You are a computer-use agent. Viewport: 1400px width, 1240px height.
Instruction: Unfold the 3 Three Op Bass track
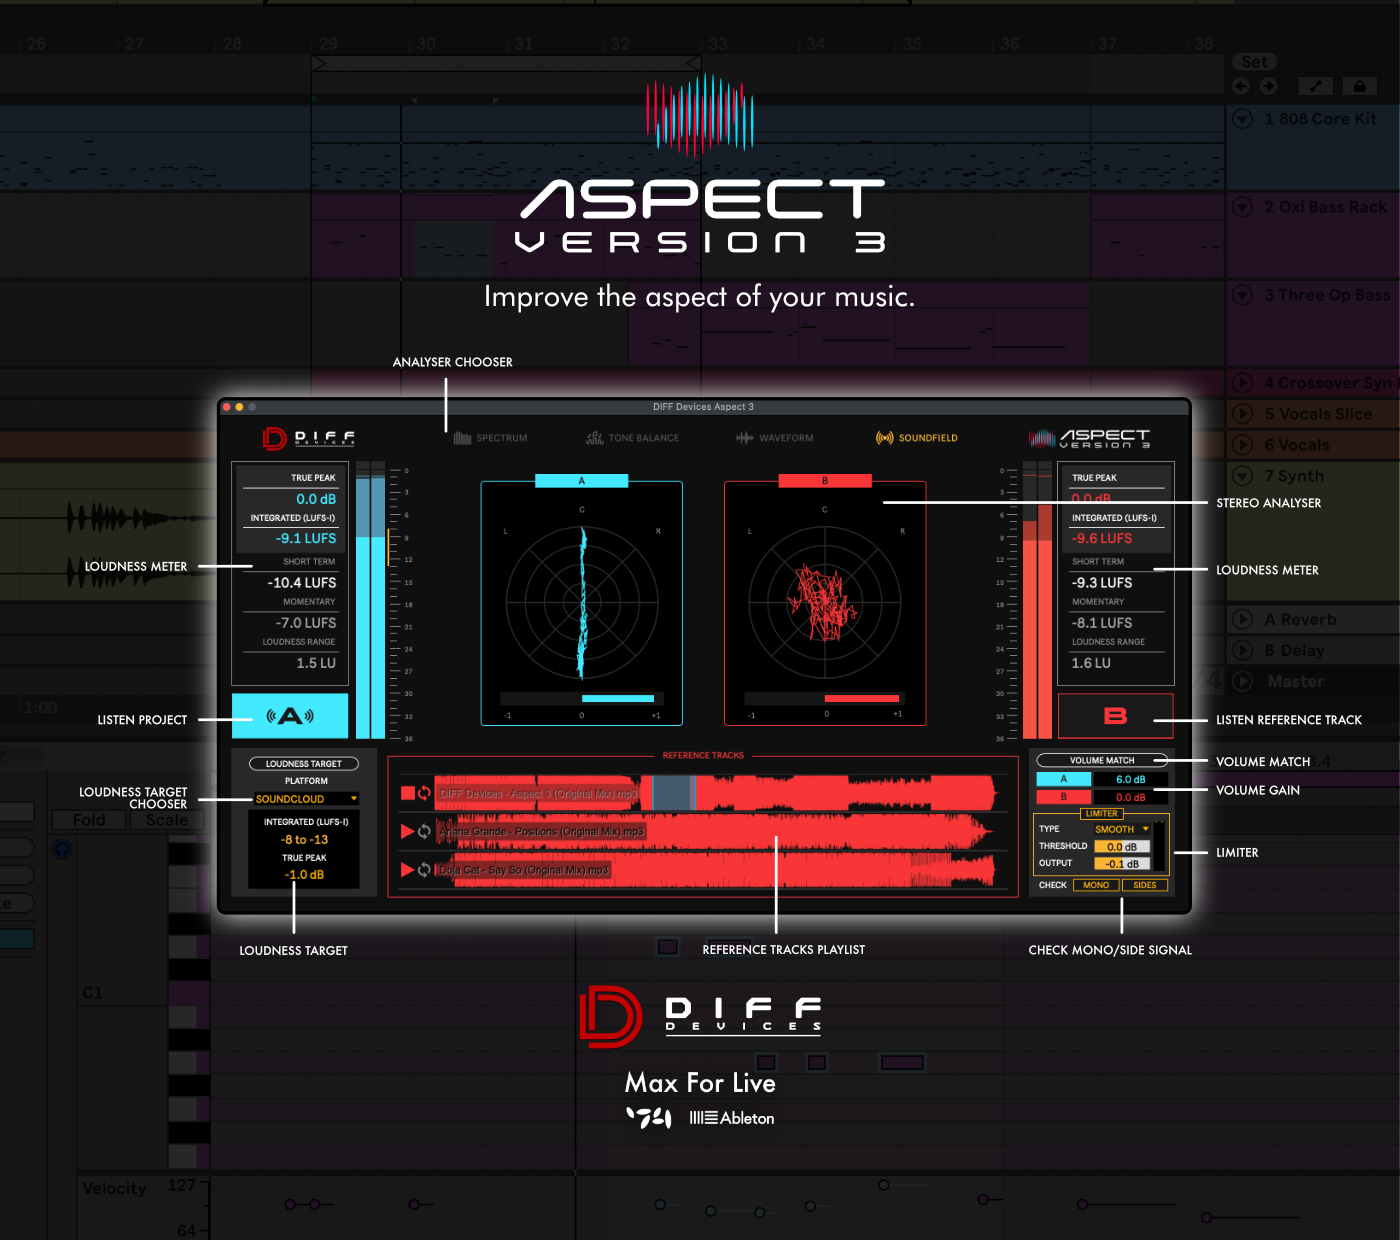click(x=1243, y=295)
